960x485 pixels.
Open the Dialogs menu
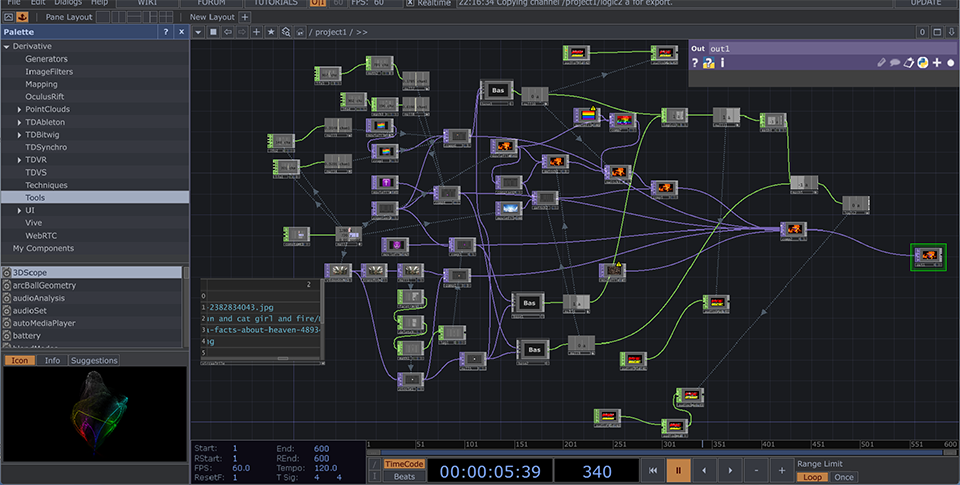pyautogui.click(x=68, y=3)
